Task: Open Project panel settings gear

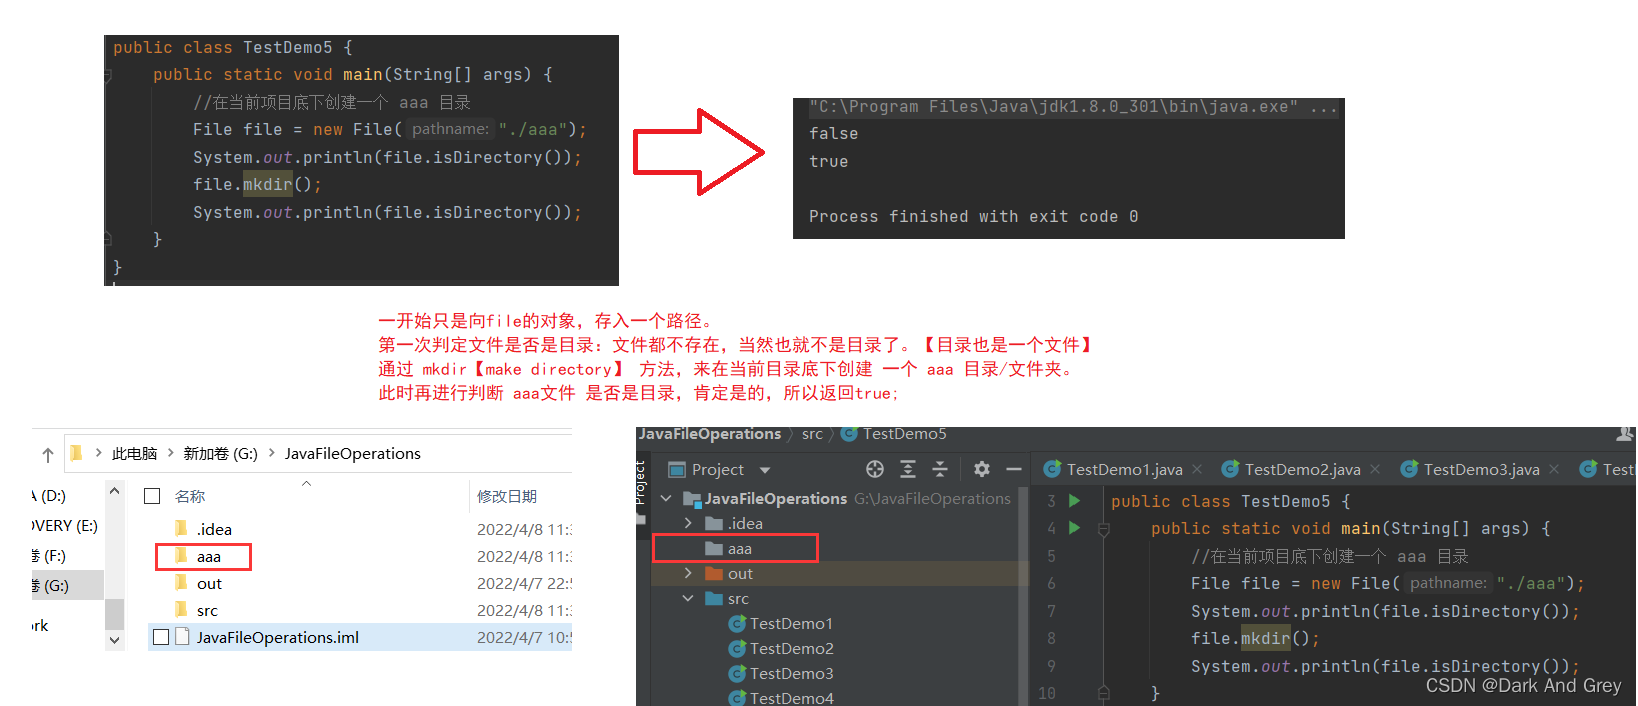Action: 982,469
